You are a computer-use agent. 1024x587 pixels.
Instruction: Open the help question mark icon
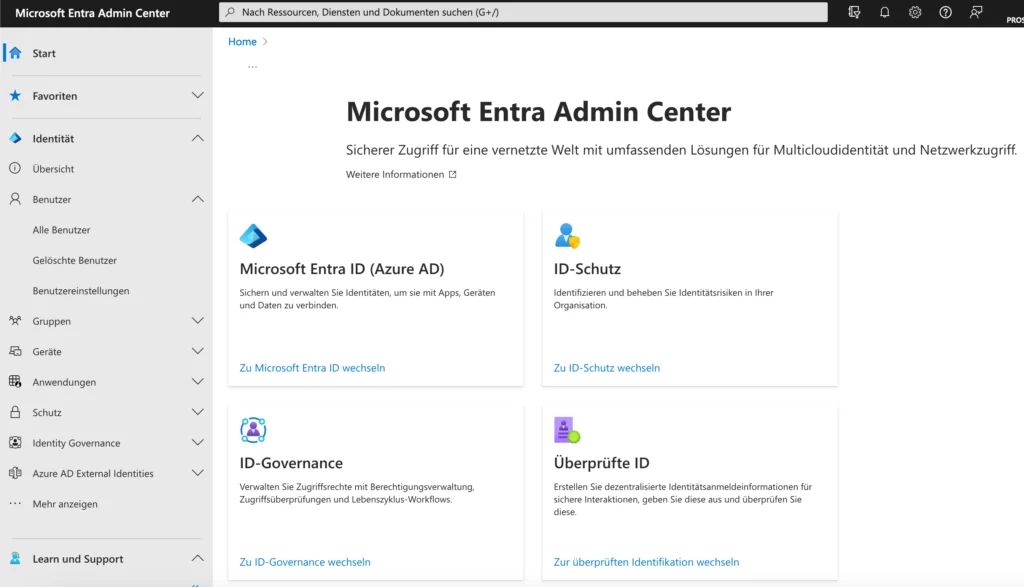pos(945,12)
